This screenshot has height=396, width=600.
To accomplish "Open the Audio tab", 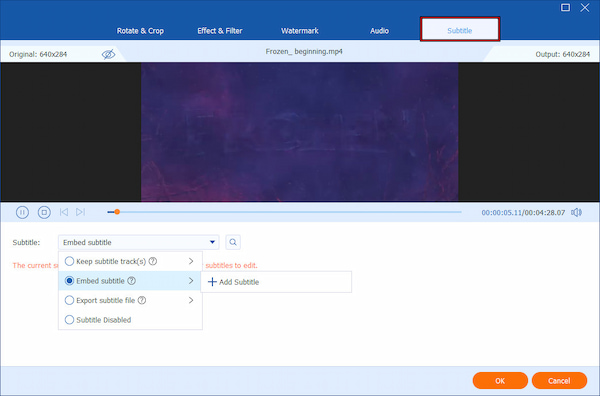I will 379,31.
